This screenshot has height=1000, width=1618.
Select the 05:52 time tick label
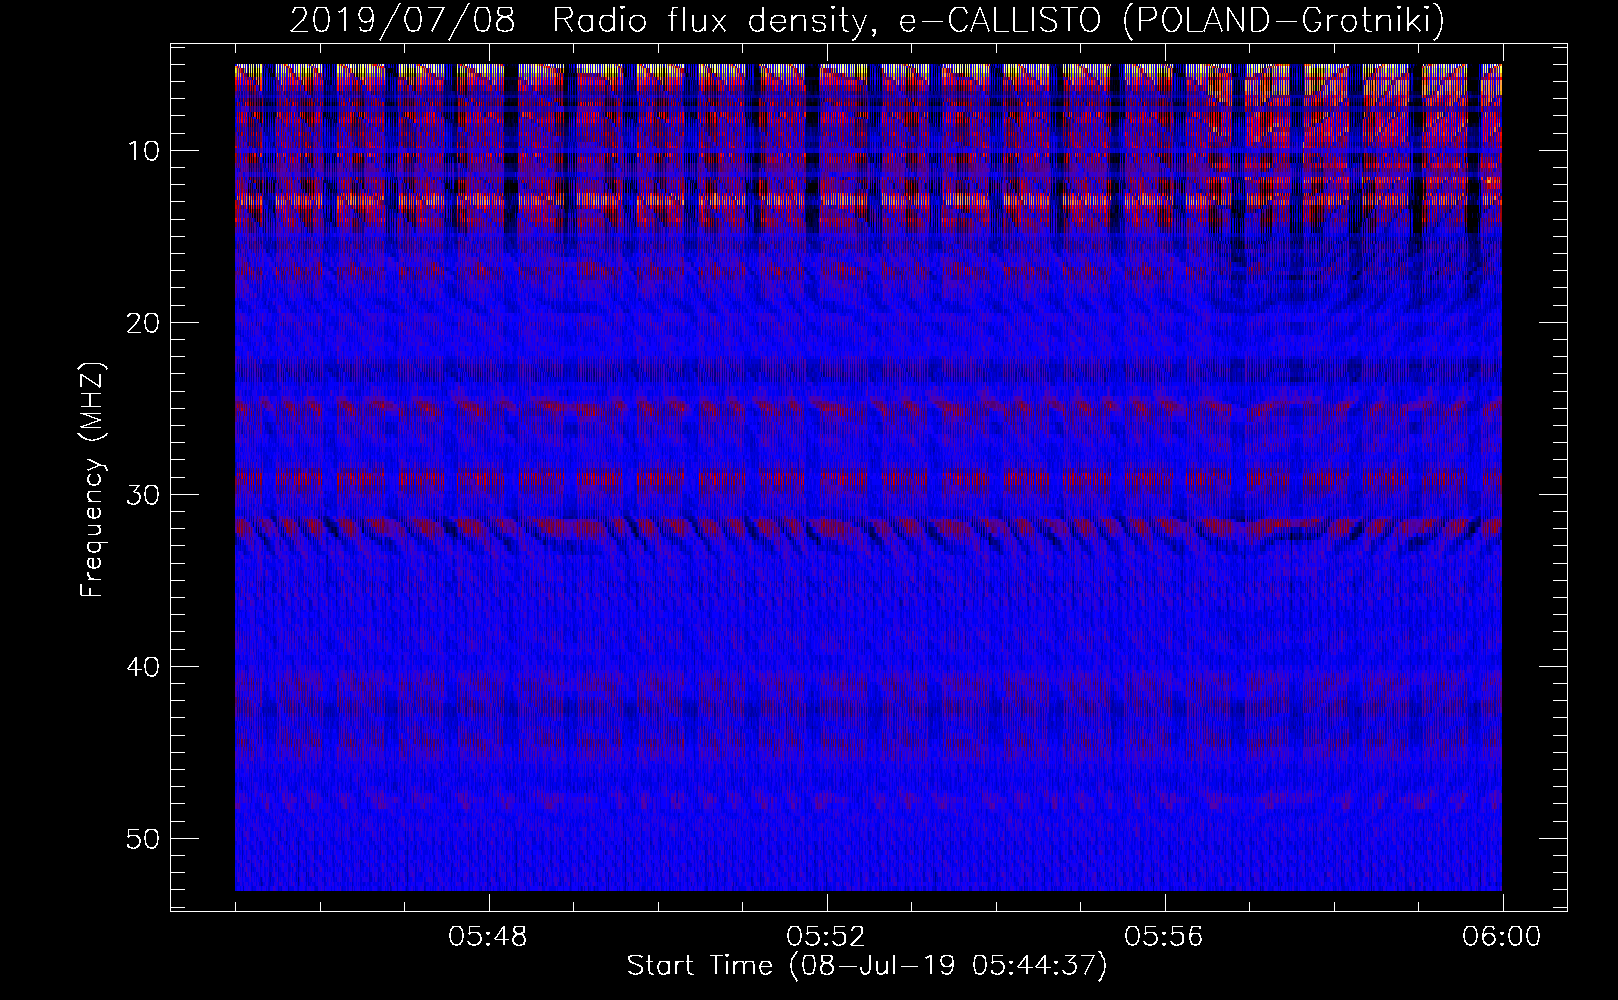click(x=826, y=937)
